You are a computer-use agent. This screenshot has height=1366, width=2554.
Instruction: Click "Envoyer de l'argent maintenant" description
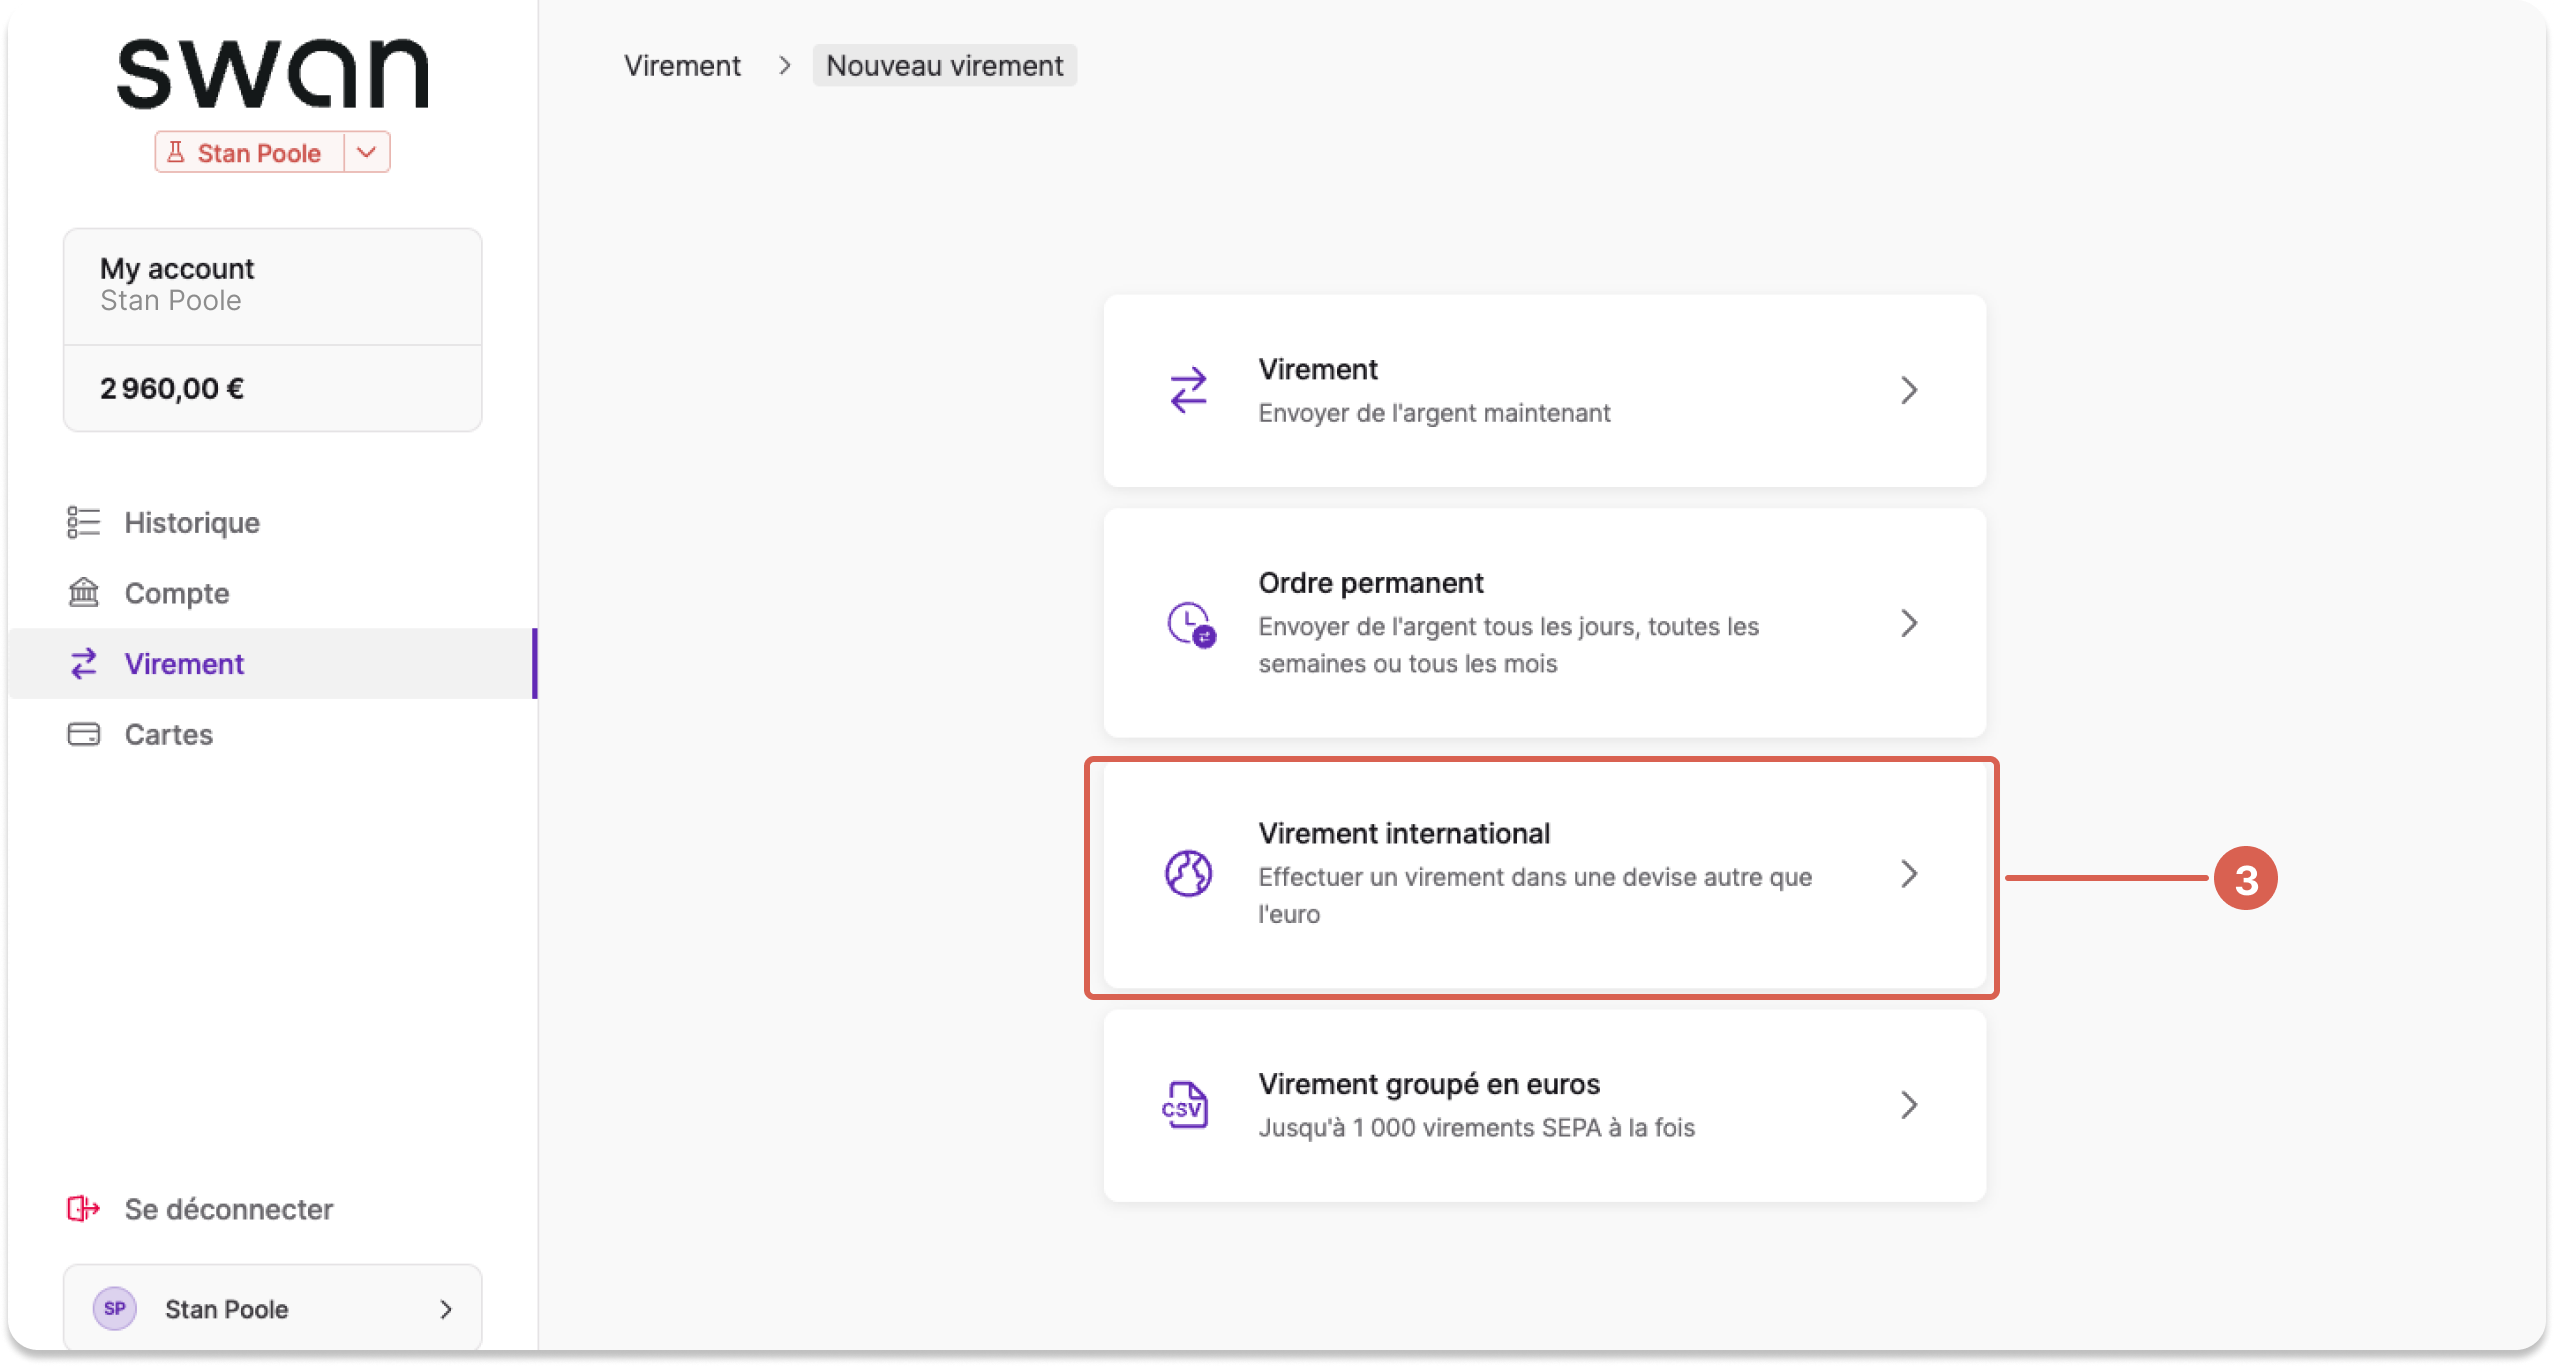[x=1434, y=413]
